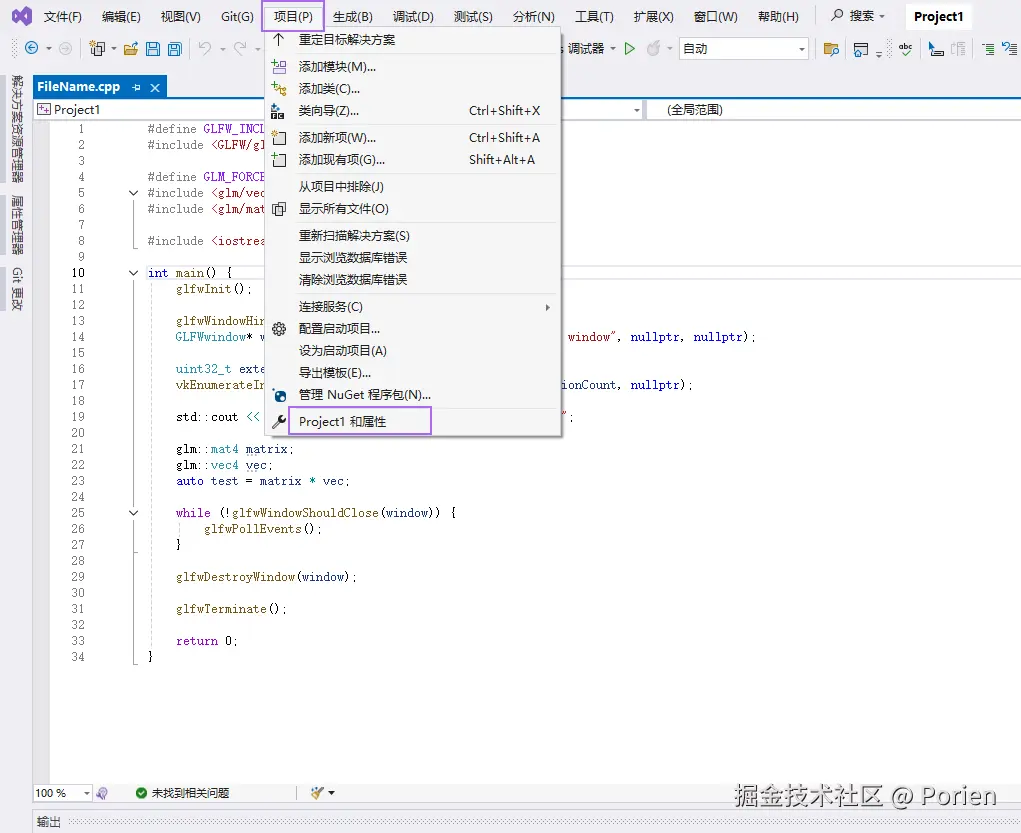
Task: Click the spell checker abc icon
Action: click(x=905, y=49)
